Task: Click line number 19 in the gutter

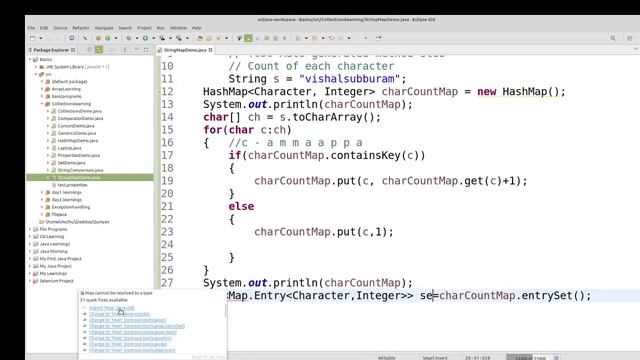Action: pos(167,181)
